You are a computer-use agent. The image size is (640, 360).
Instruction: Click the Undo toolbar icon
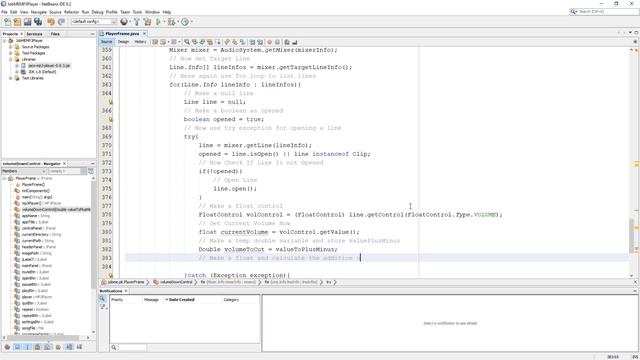click(x=51, y=22)
